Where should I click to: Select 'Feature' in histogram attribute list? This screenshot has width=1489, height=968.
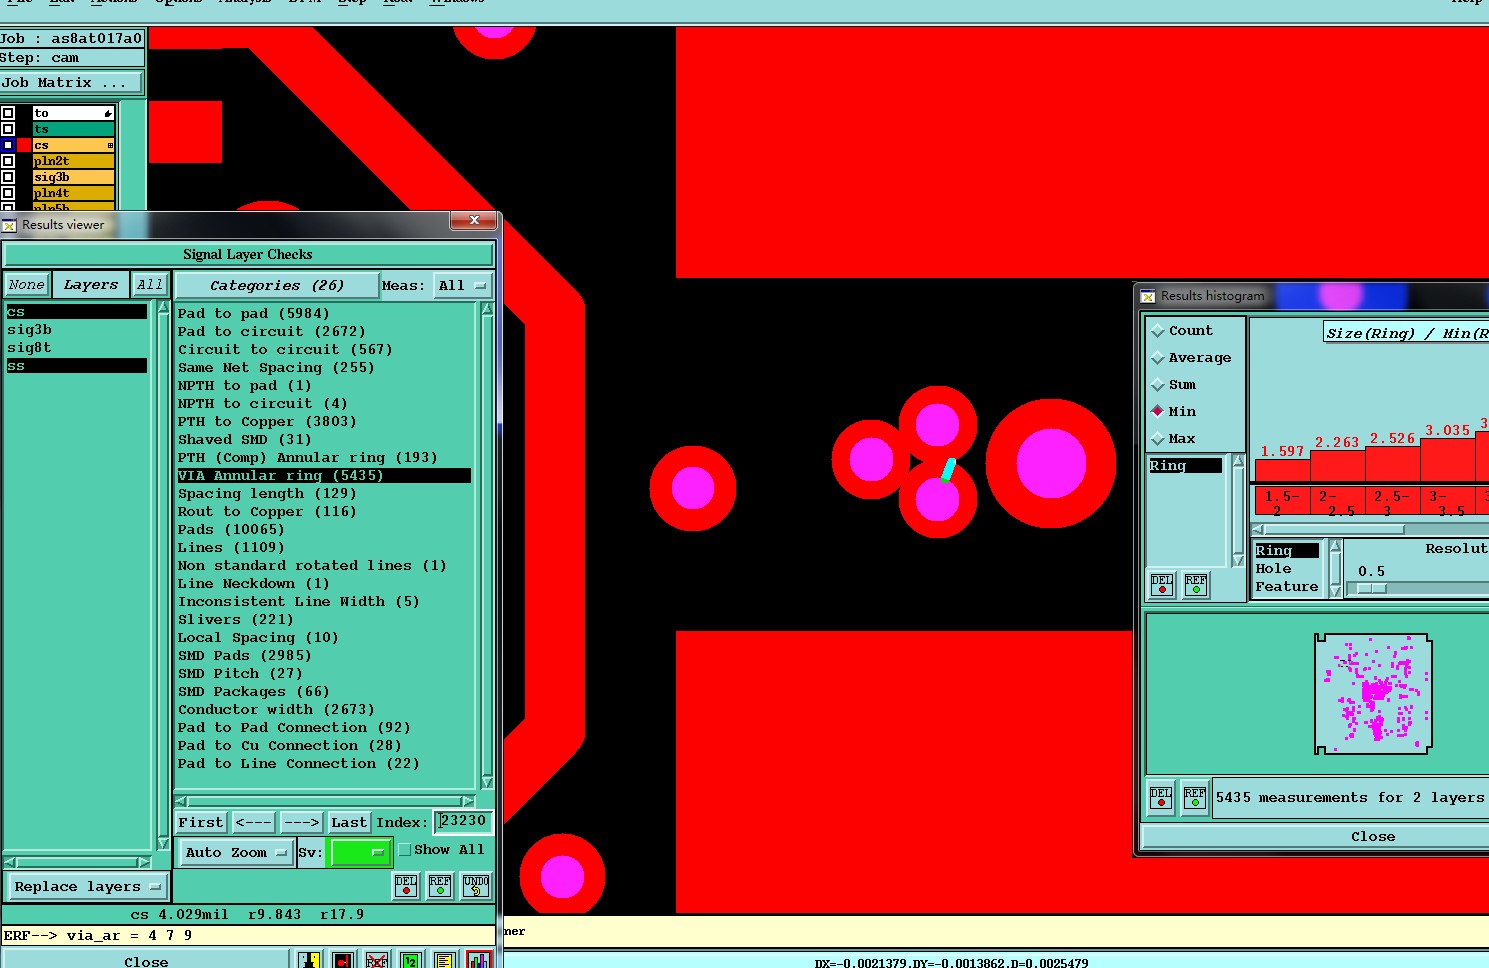pyautogui.click(x=1287, y=587)
